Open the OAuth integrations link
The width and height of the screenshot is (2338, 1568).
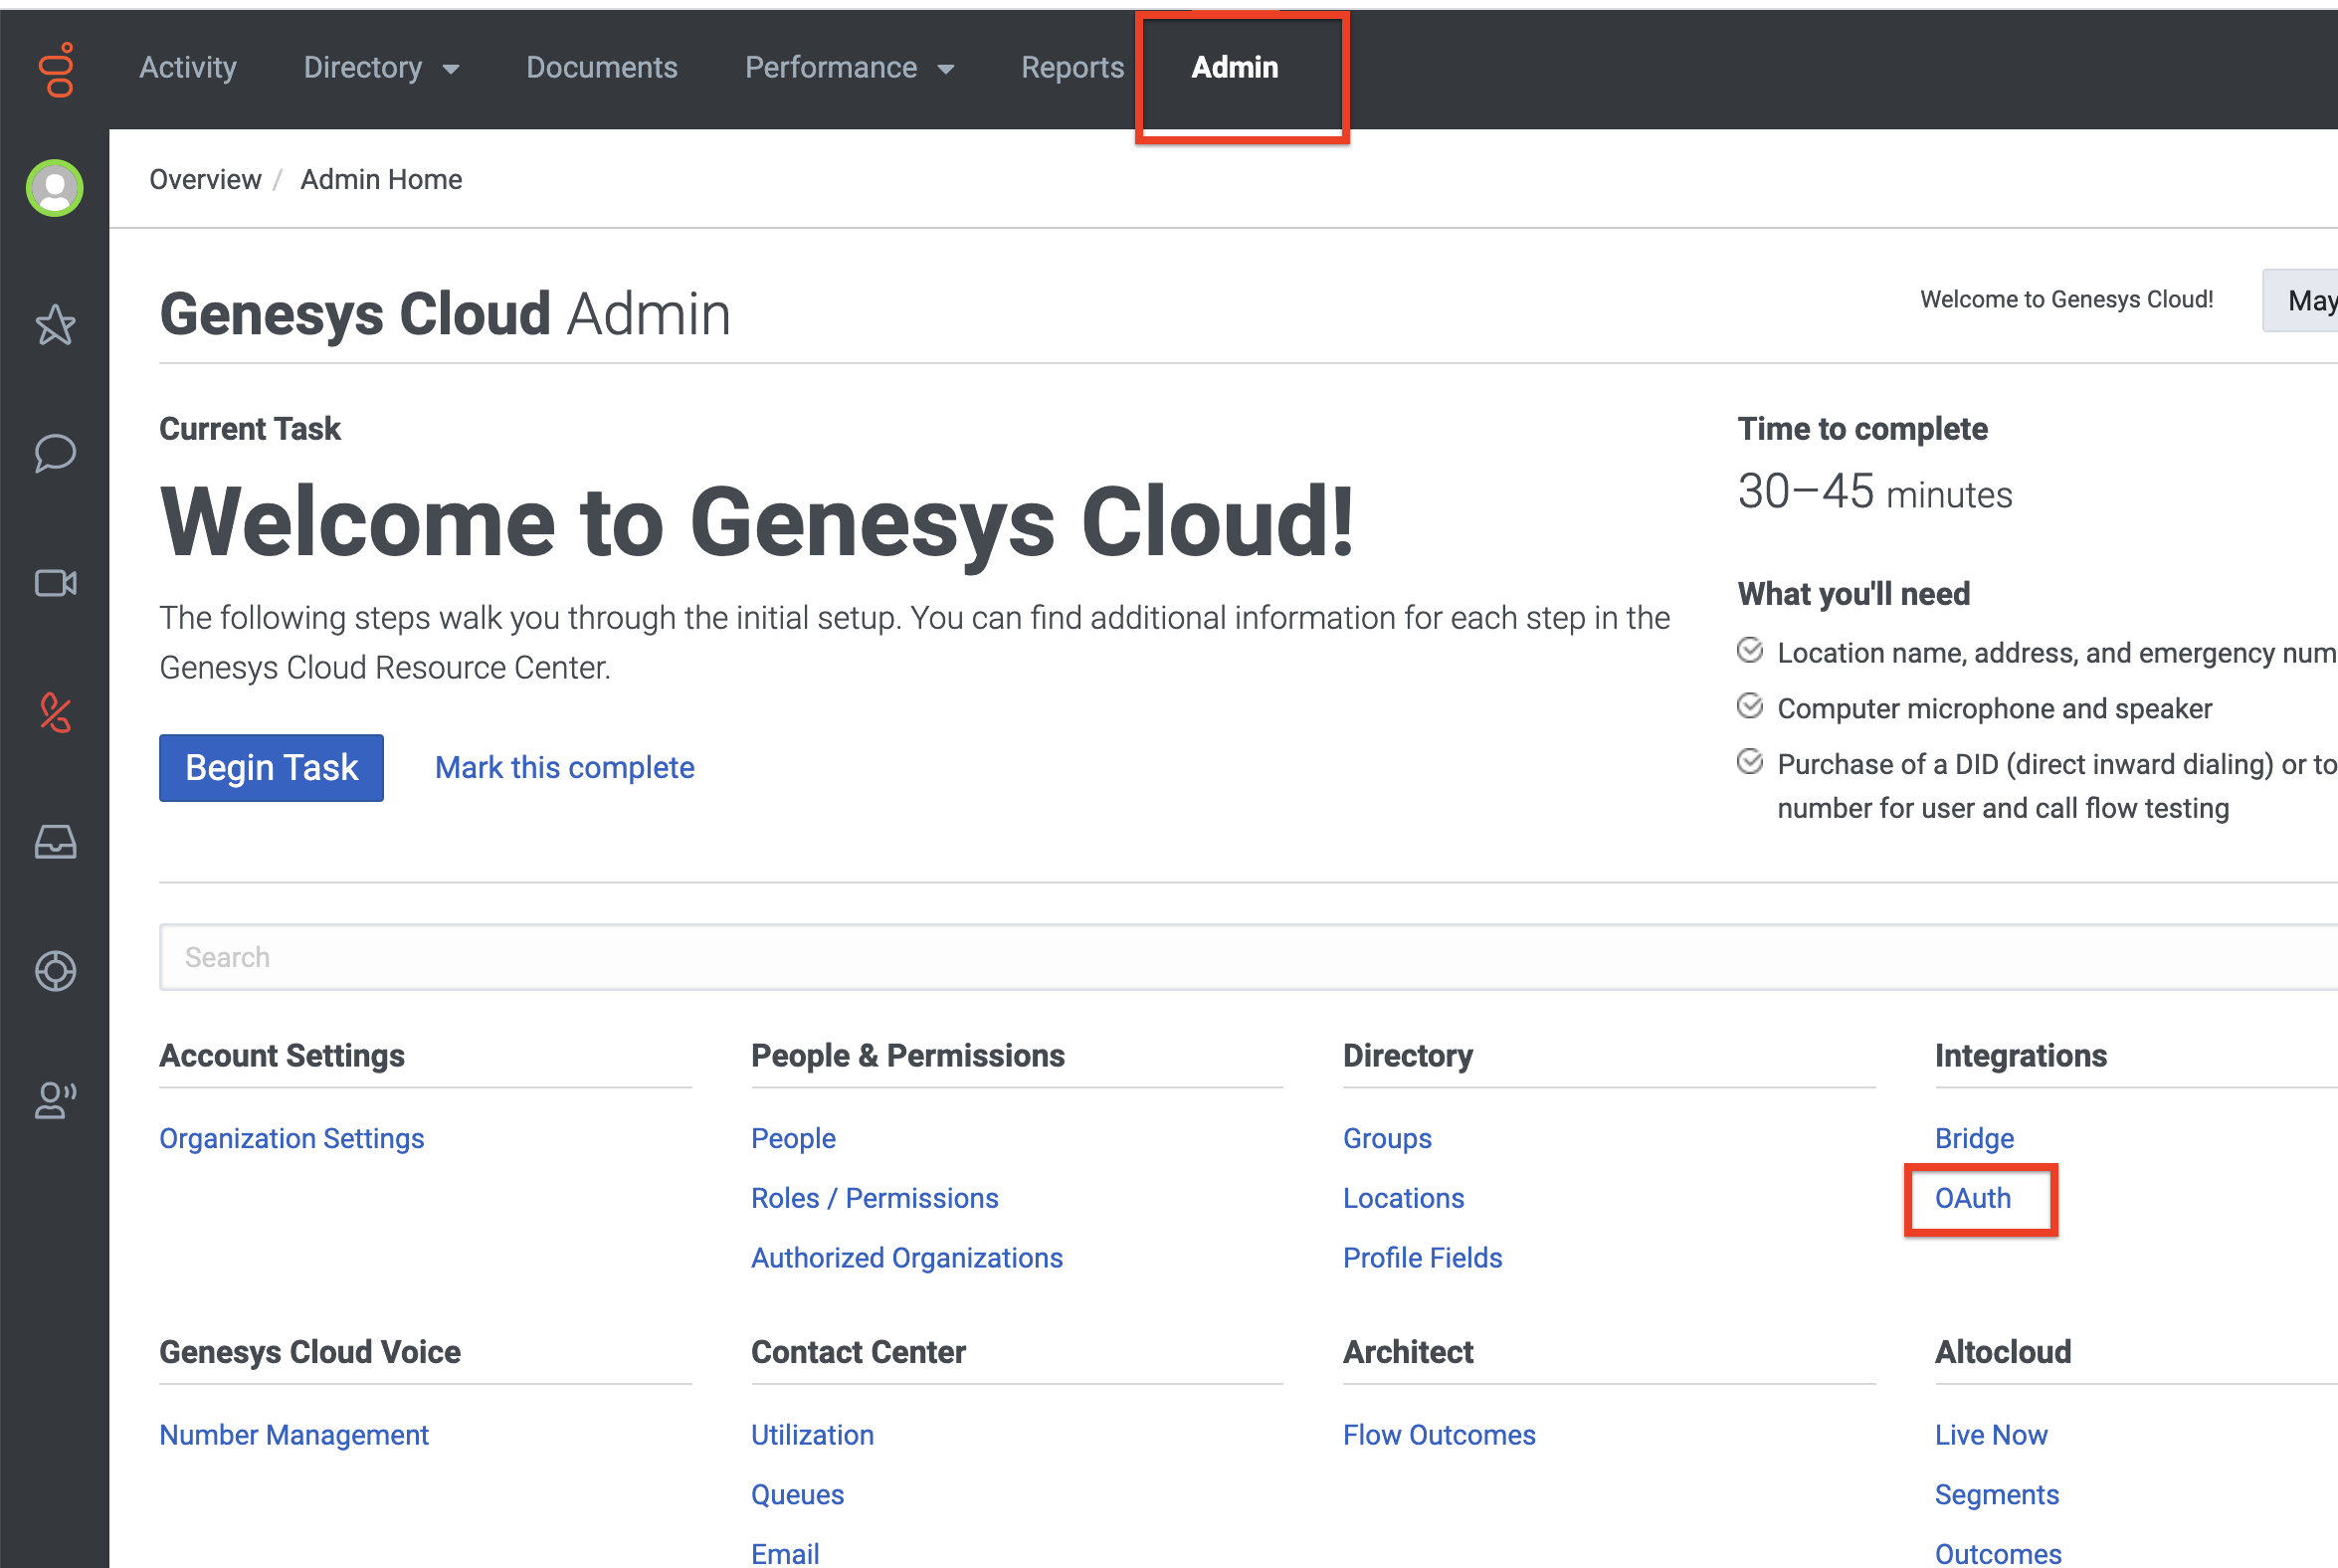pyautogui.click(x=1972, y=1198)
